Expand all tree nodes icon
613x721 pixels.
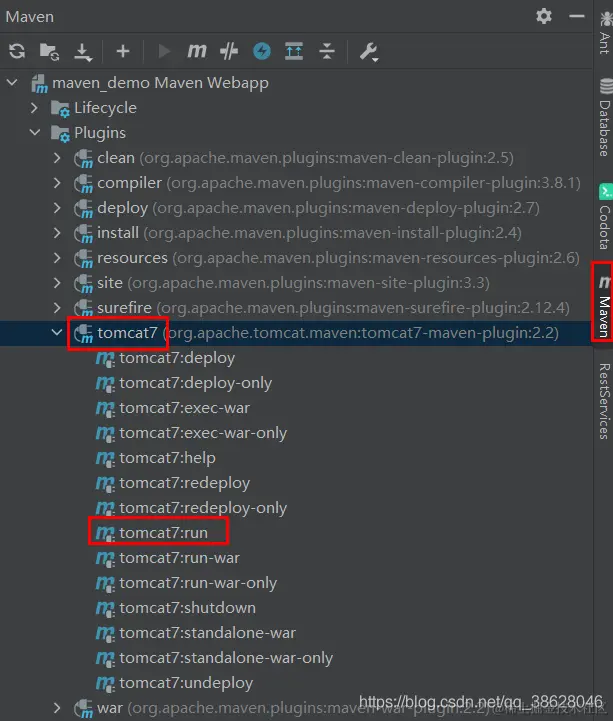click(294, 51)
